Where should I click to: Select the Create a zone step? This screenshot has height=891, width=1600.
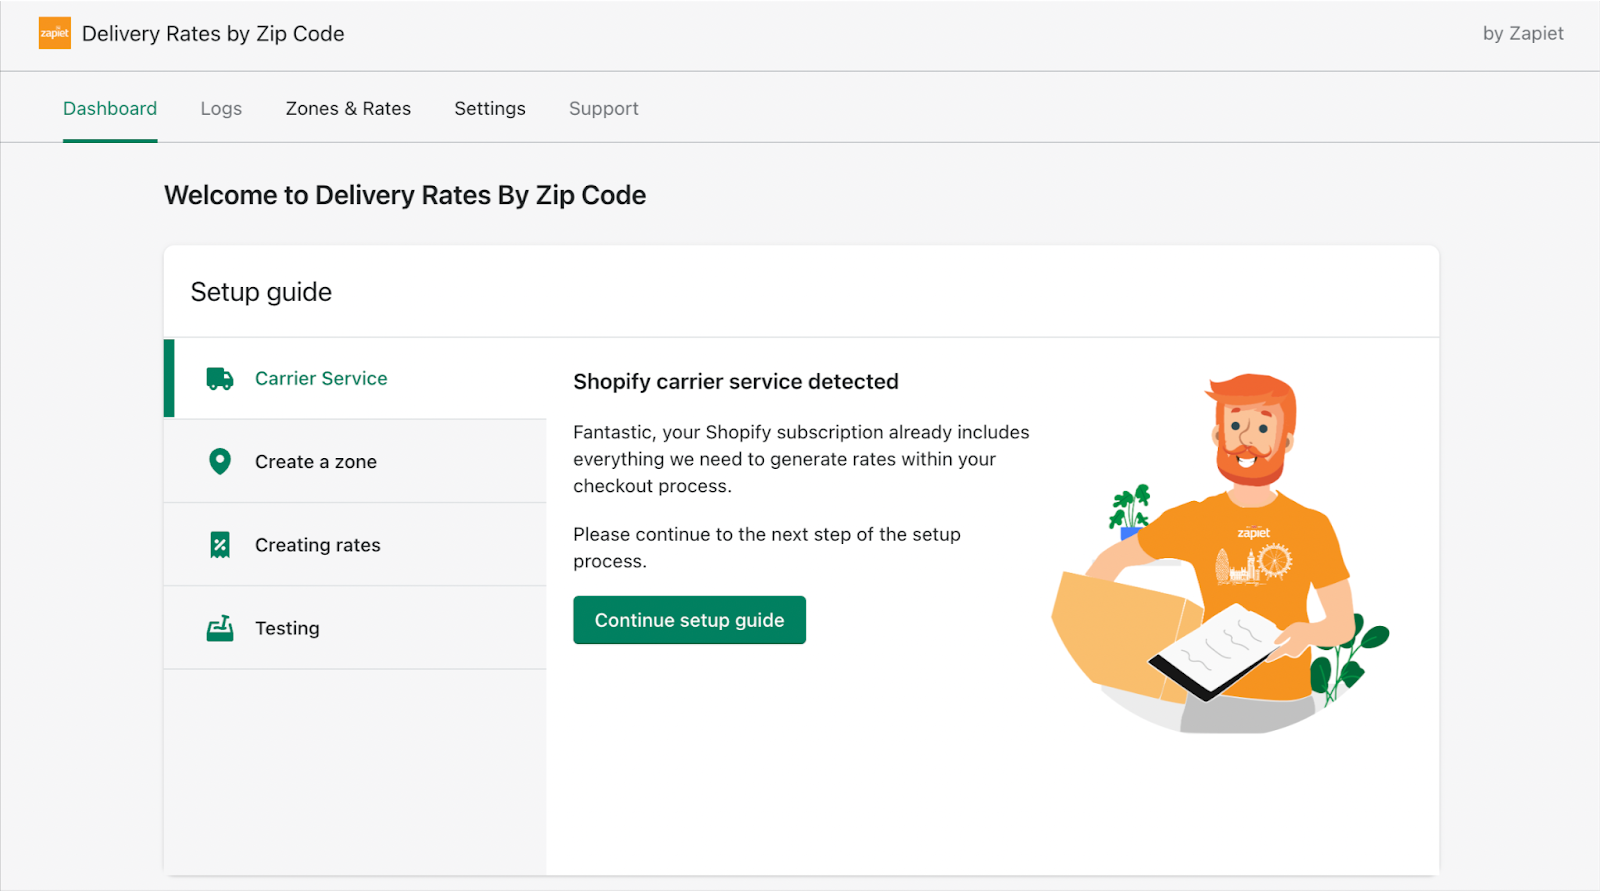(x=355, y=461)
